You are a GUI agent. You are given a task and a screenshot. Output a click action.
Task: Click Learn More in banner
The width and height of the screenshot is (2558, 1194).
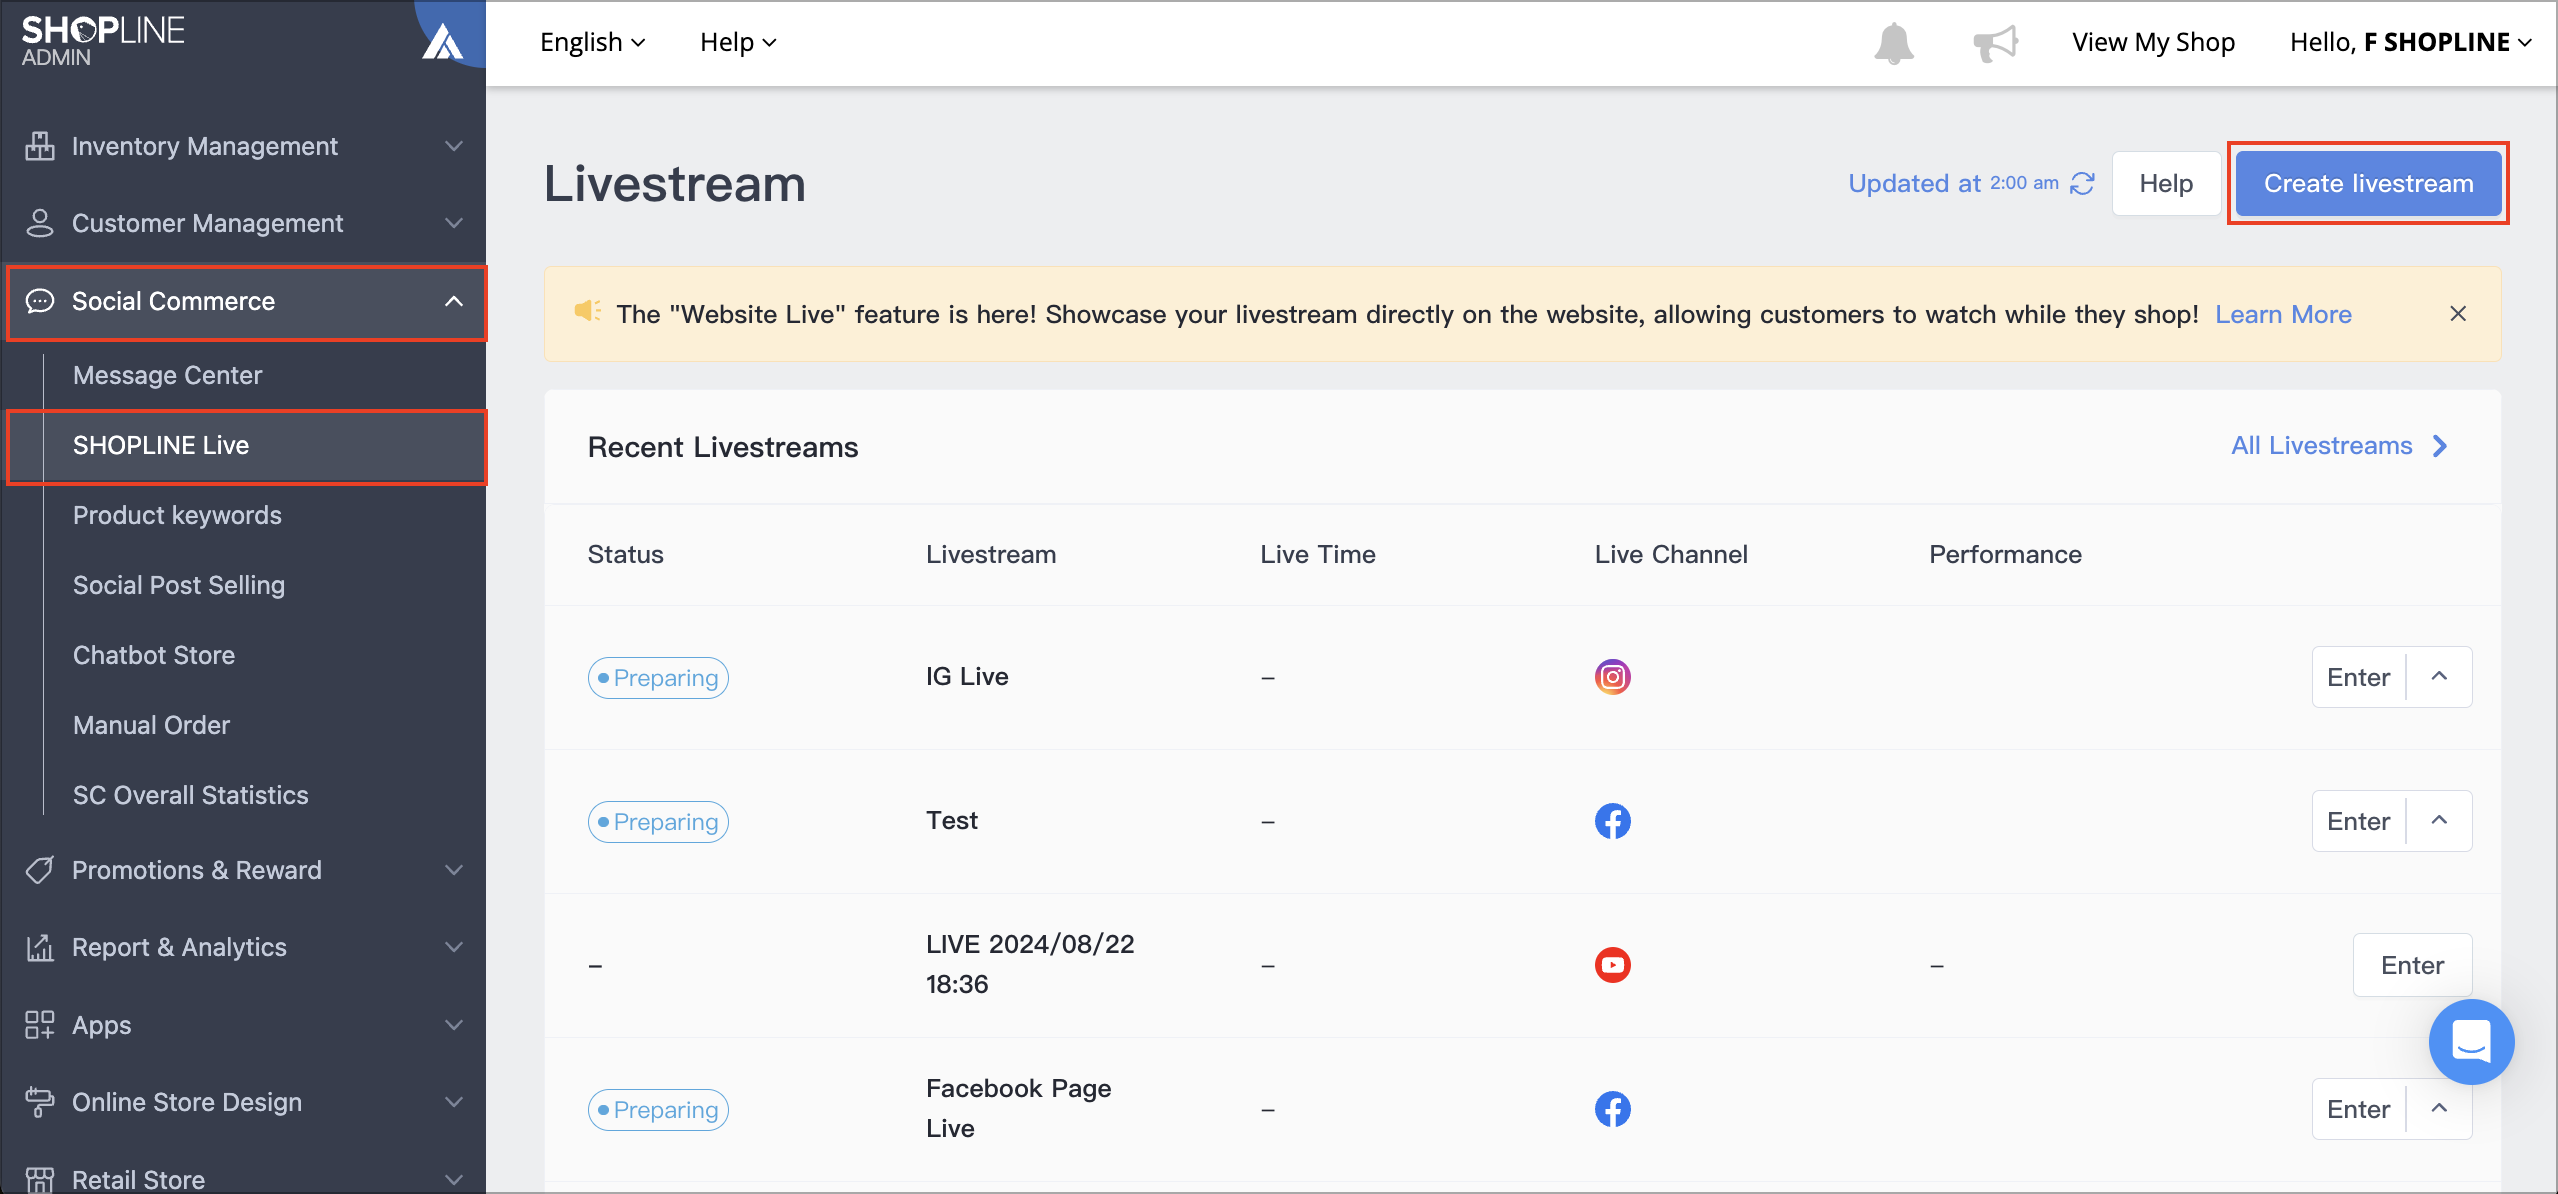tap(2283, 314)
